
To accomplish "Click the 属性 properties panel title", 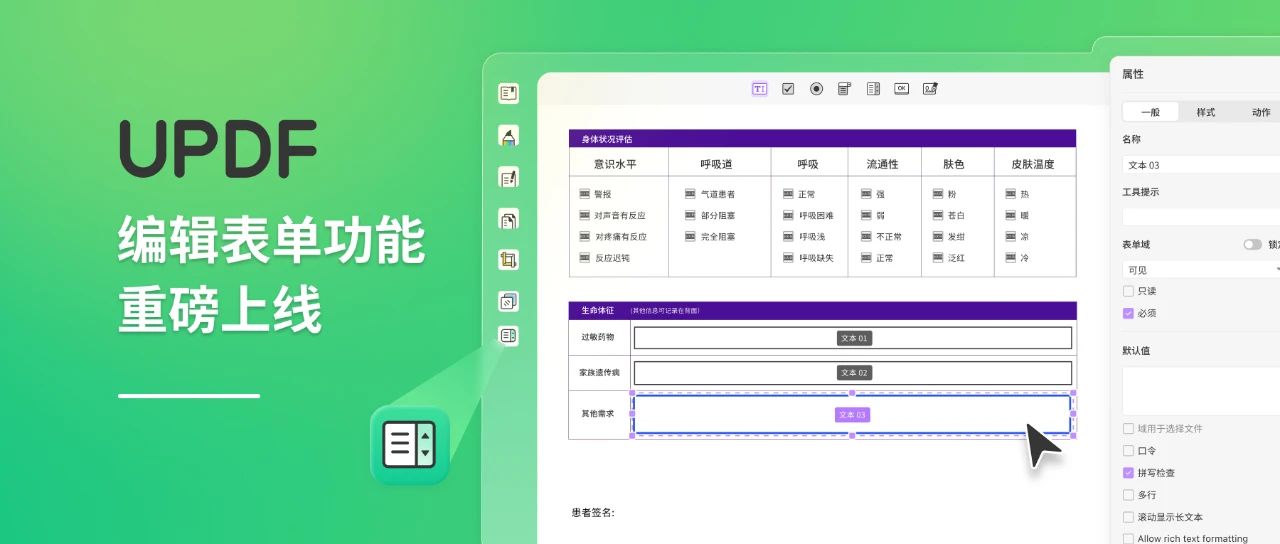I will 1133,74.
